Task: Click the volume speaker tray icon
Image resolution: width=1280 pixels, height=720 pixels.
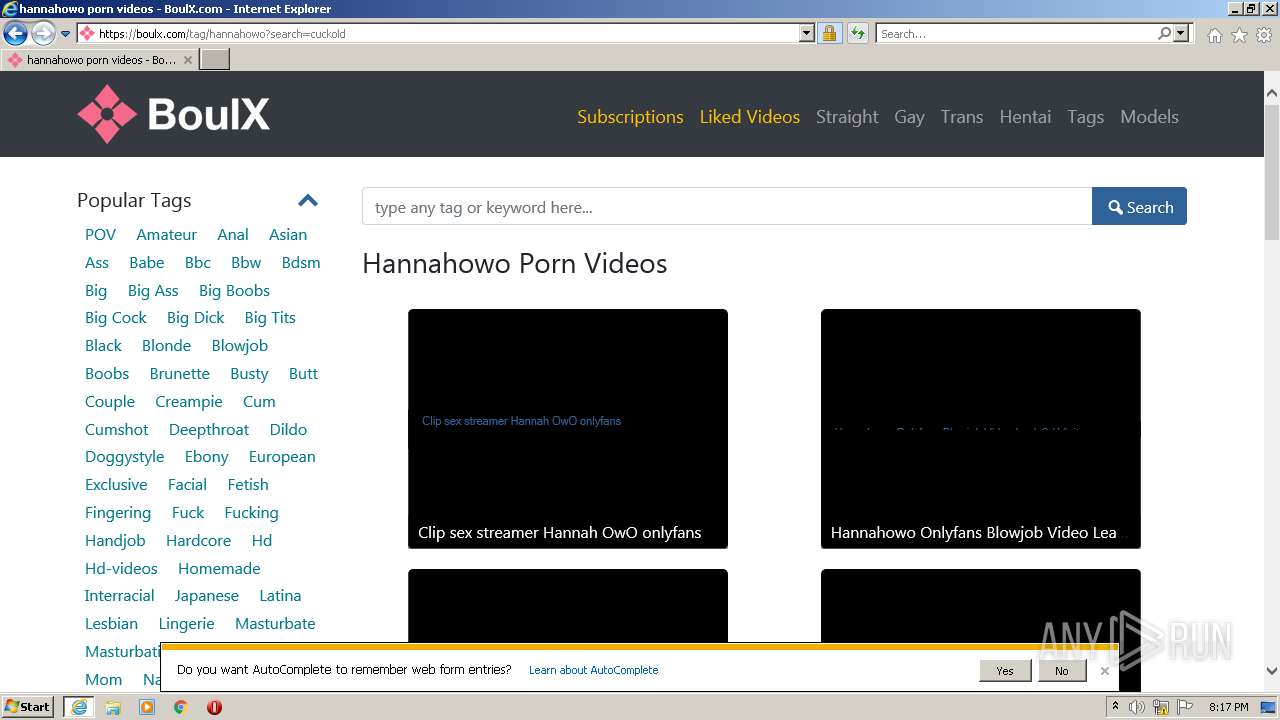Action: click(1137, 707)
